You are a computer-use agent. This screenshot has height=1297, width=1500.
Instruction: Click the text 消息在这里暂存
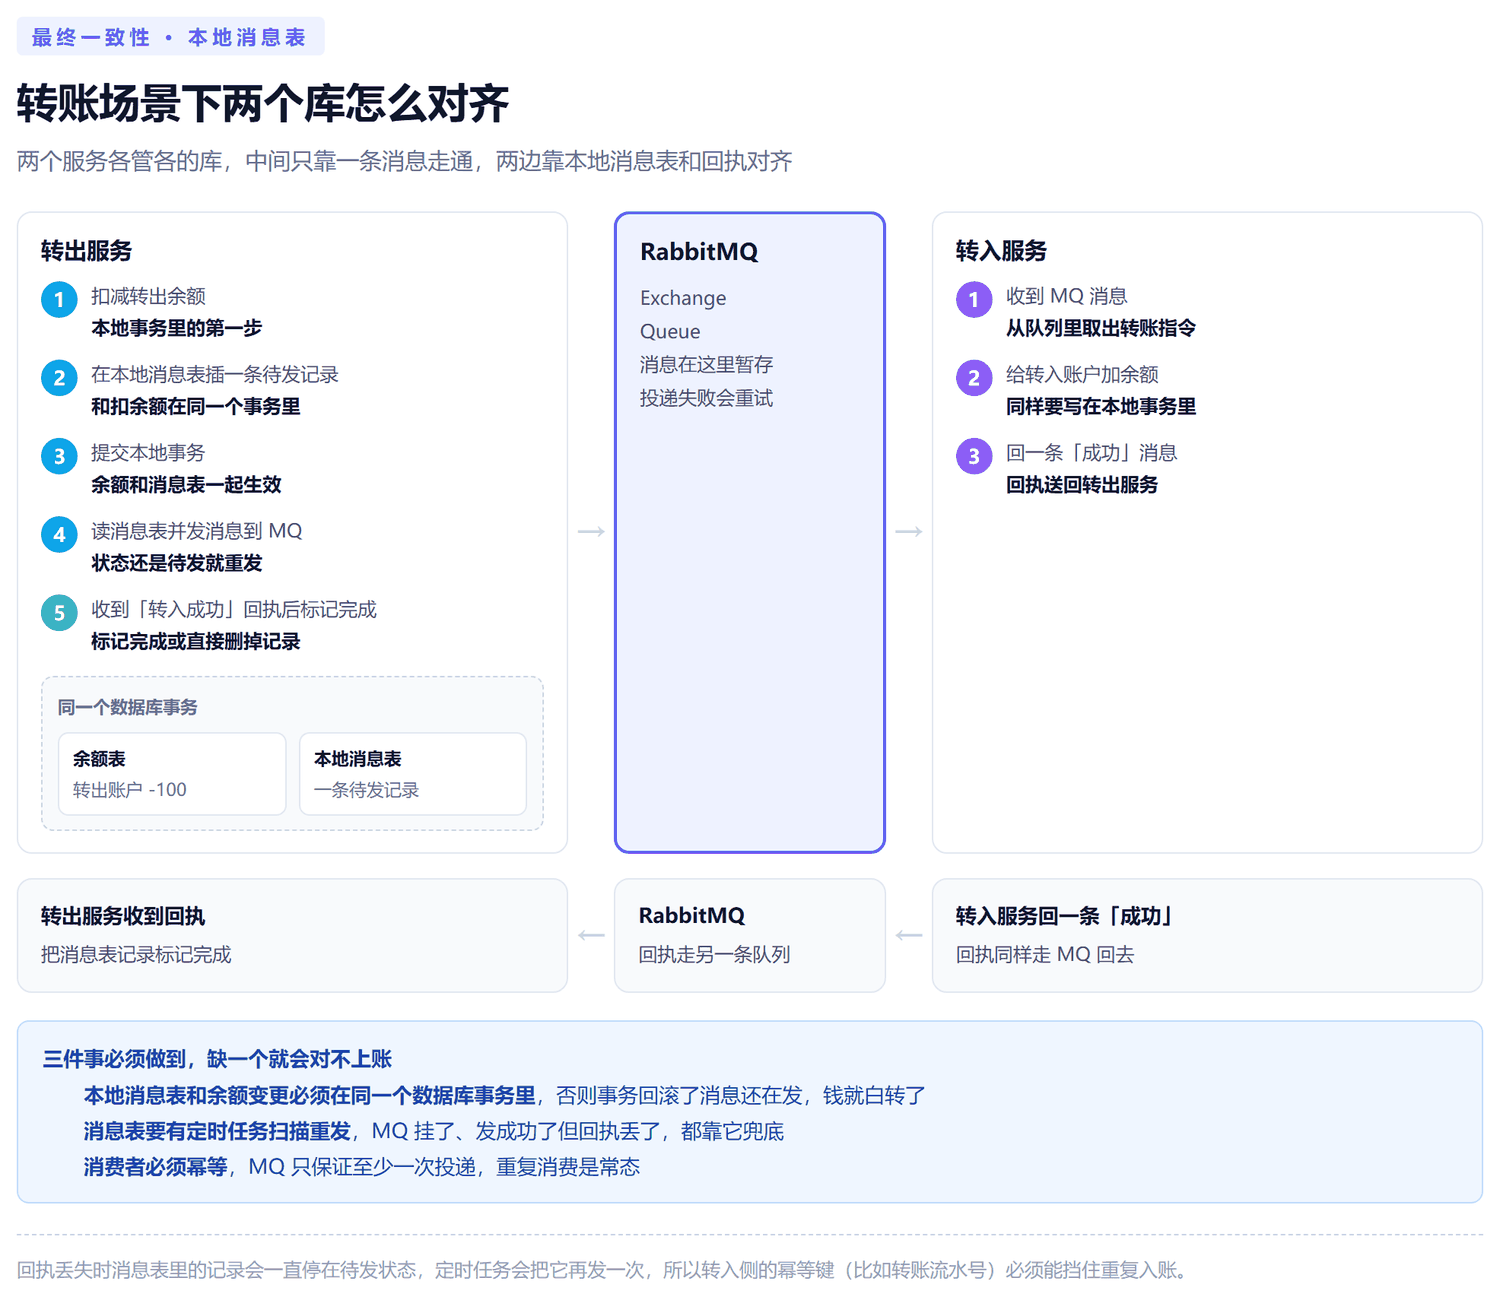click(x=707, y=364)
